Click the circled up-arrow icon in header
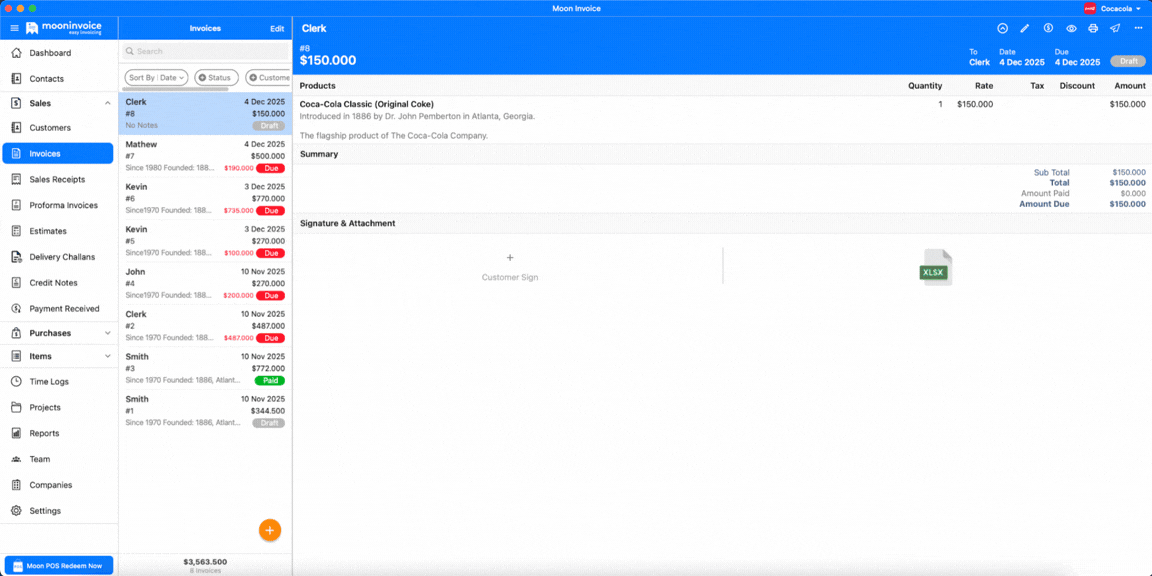 (1002, 29)
